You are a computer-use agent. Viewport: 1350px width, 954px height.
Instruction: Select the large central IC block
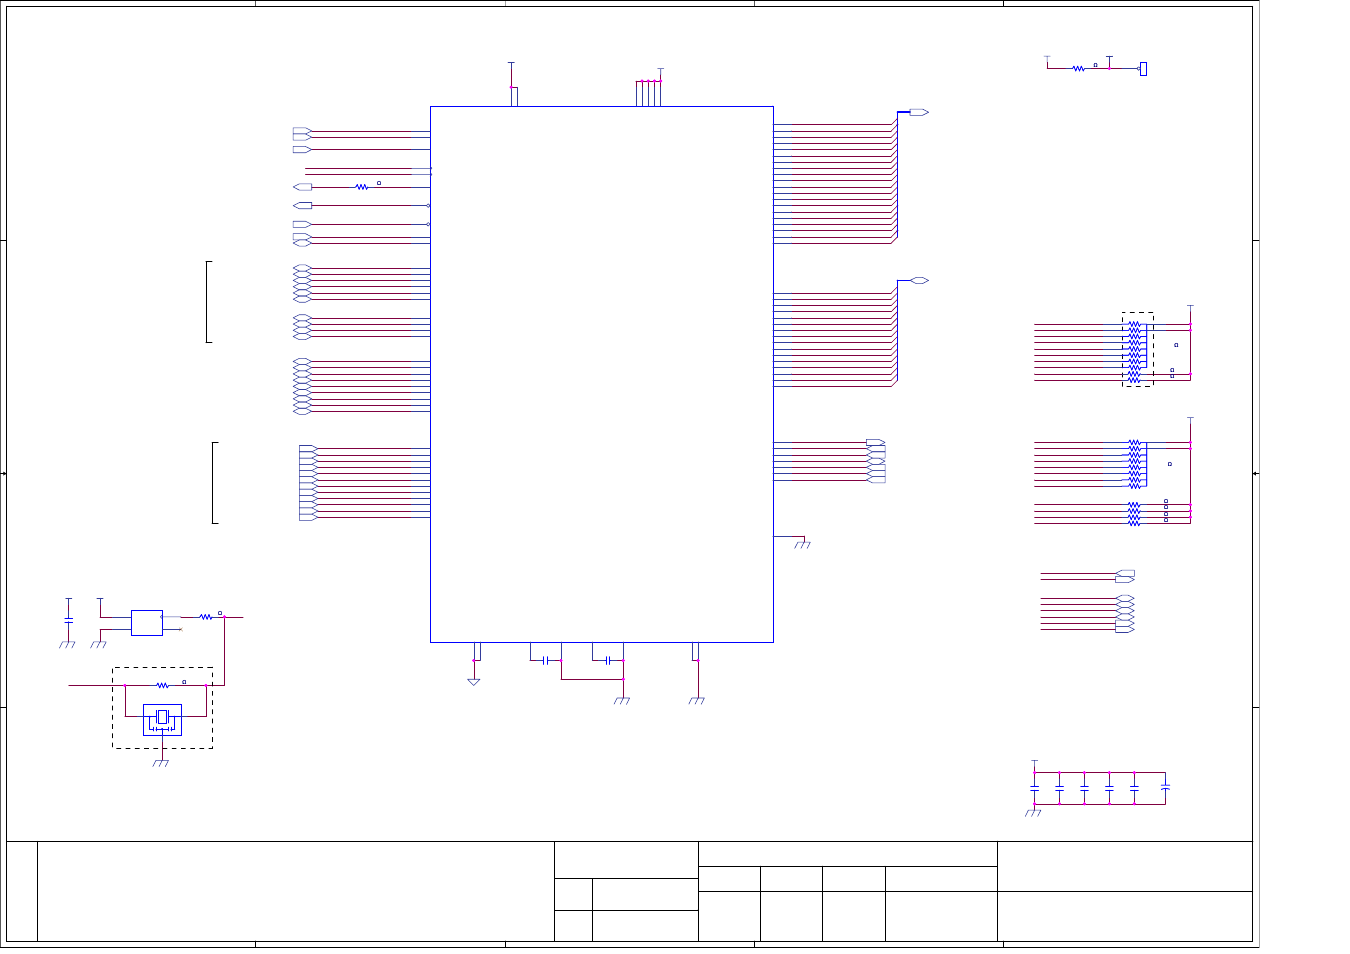point(601,374)
